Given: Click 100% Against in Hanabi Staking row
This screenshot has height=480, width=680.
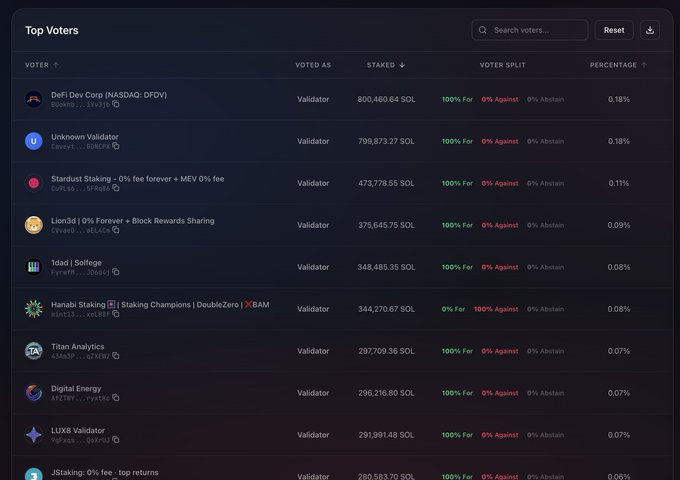Looking at the screenshot, I should pyautogui.click(x=496, y=309).
